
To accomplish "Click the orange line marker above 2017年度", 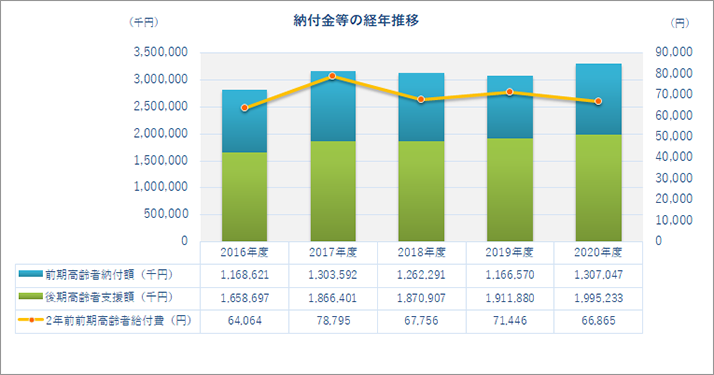I will pos(332,76).
